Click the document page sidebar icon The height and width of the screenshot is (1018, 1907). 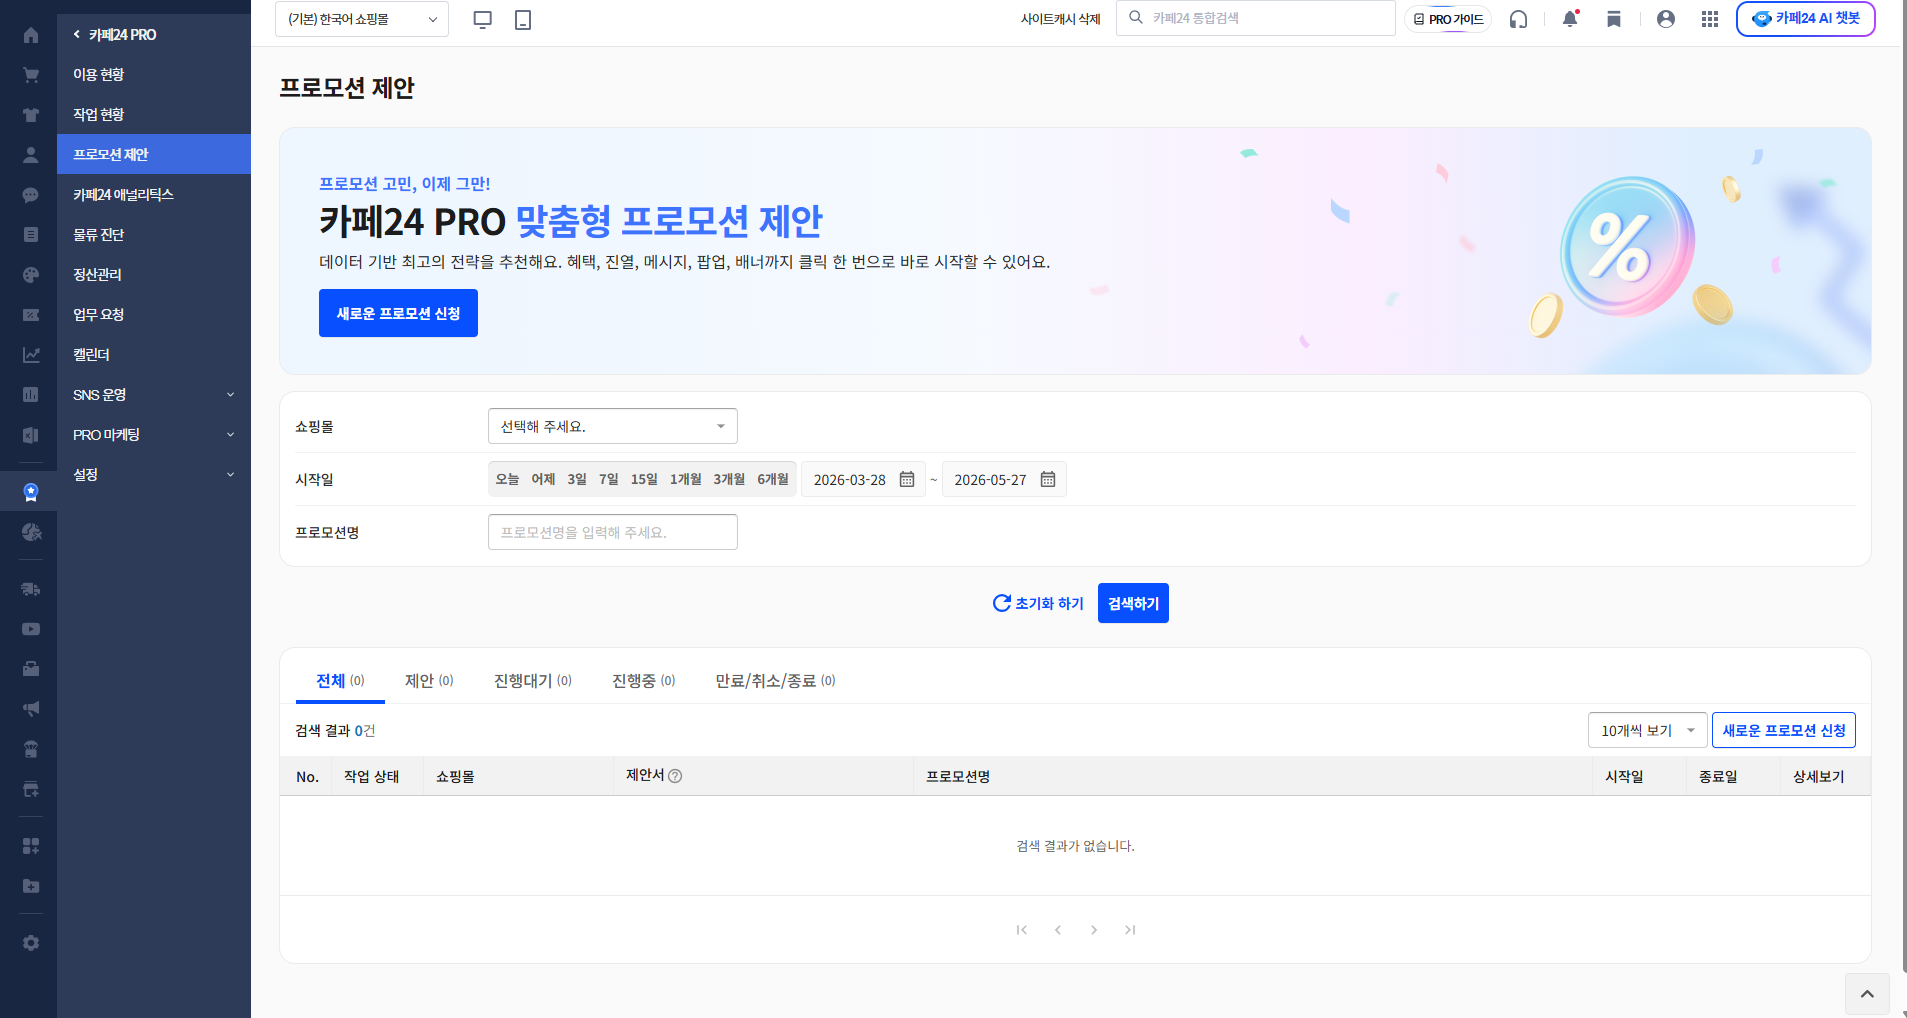31,235
